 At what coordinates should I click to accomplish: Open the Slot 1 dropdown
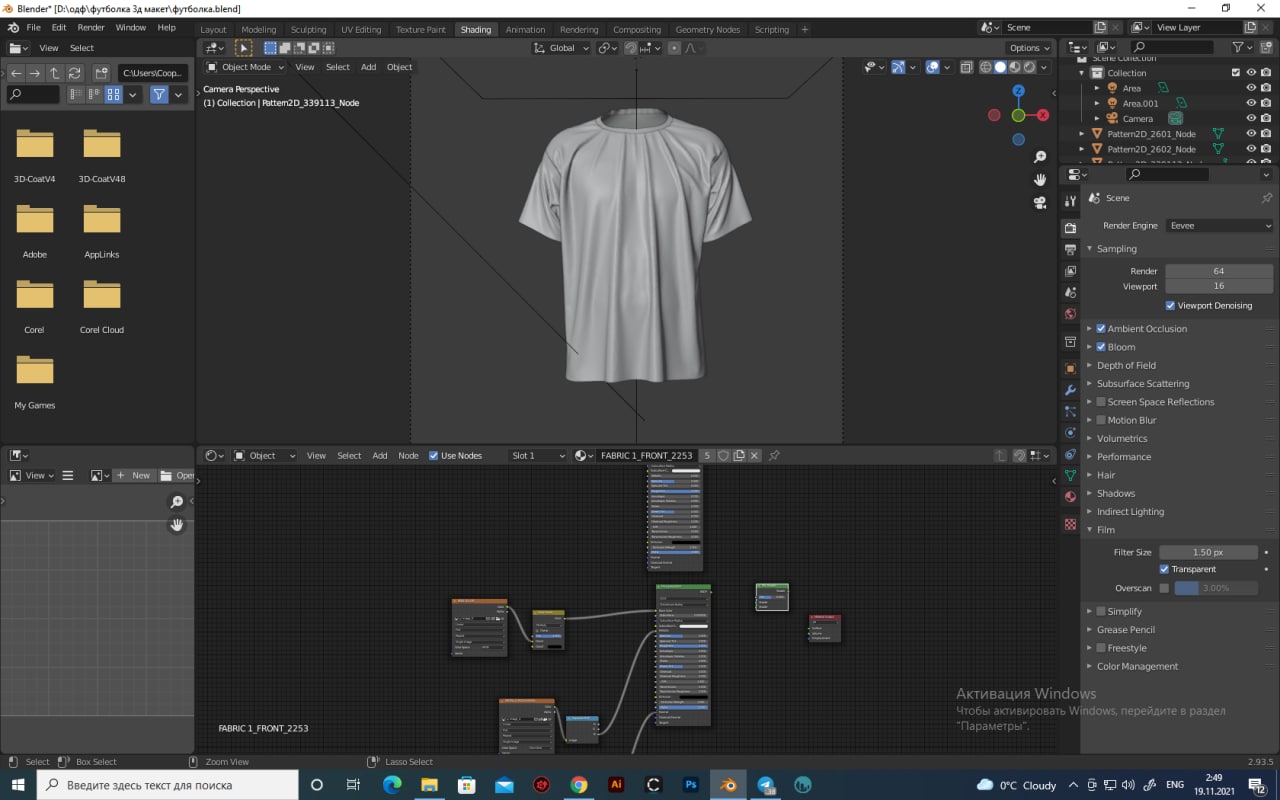(537, 455)
